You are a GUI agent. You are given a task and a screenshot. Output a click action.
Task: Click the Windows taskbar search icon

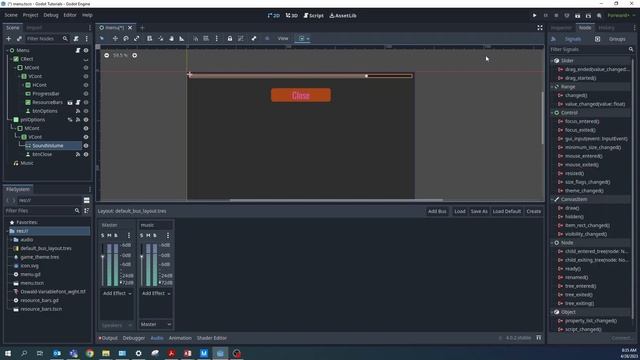24,353
